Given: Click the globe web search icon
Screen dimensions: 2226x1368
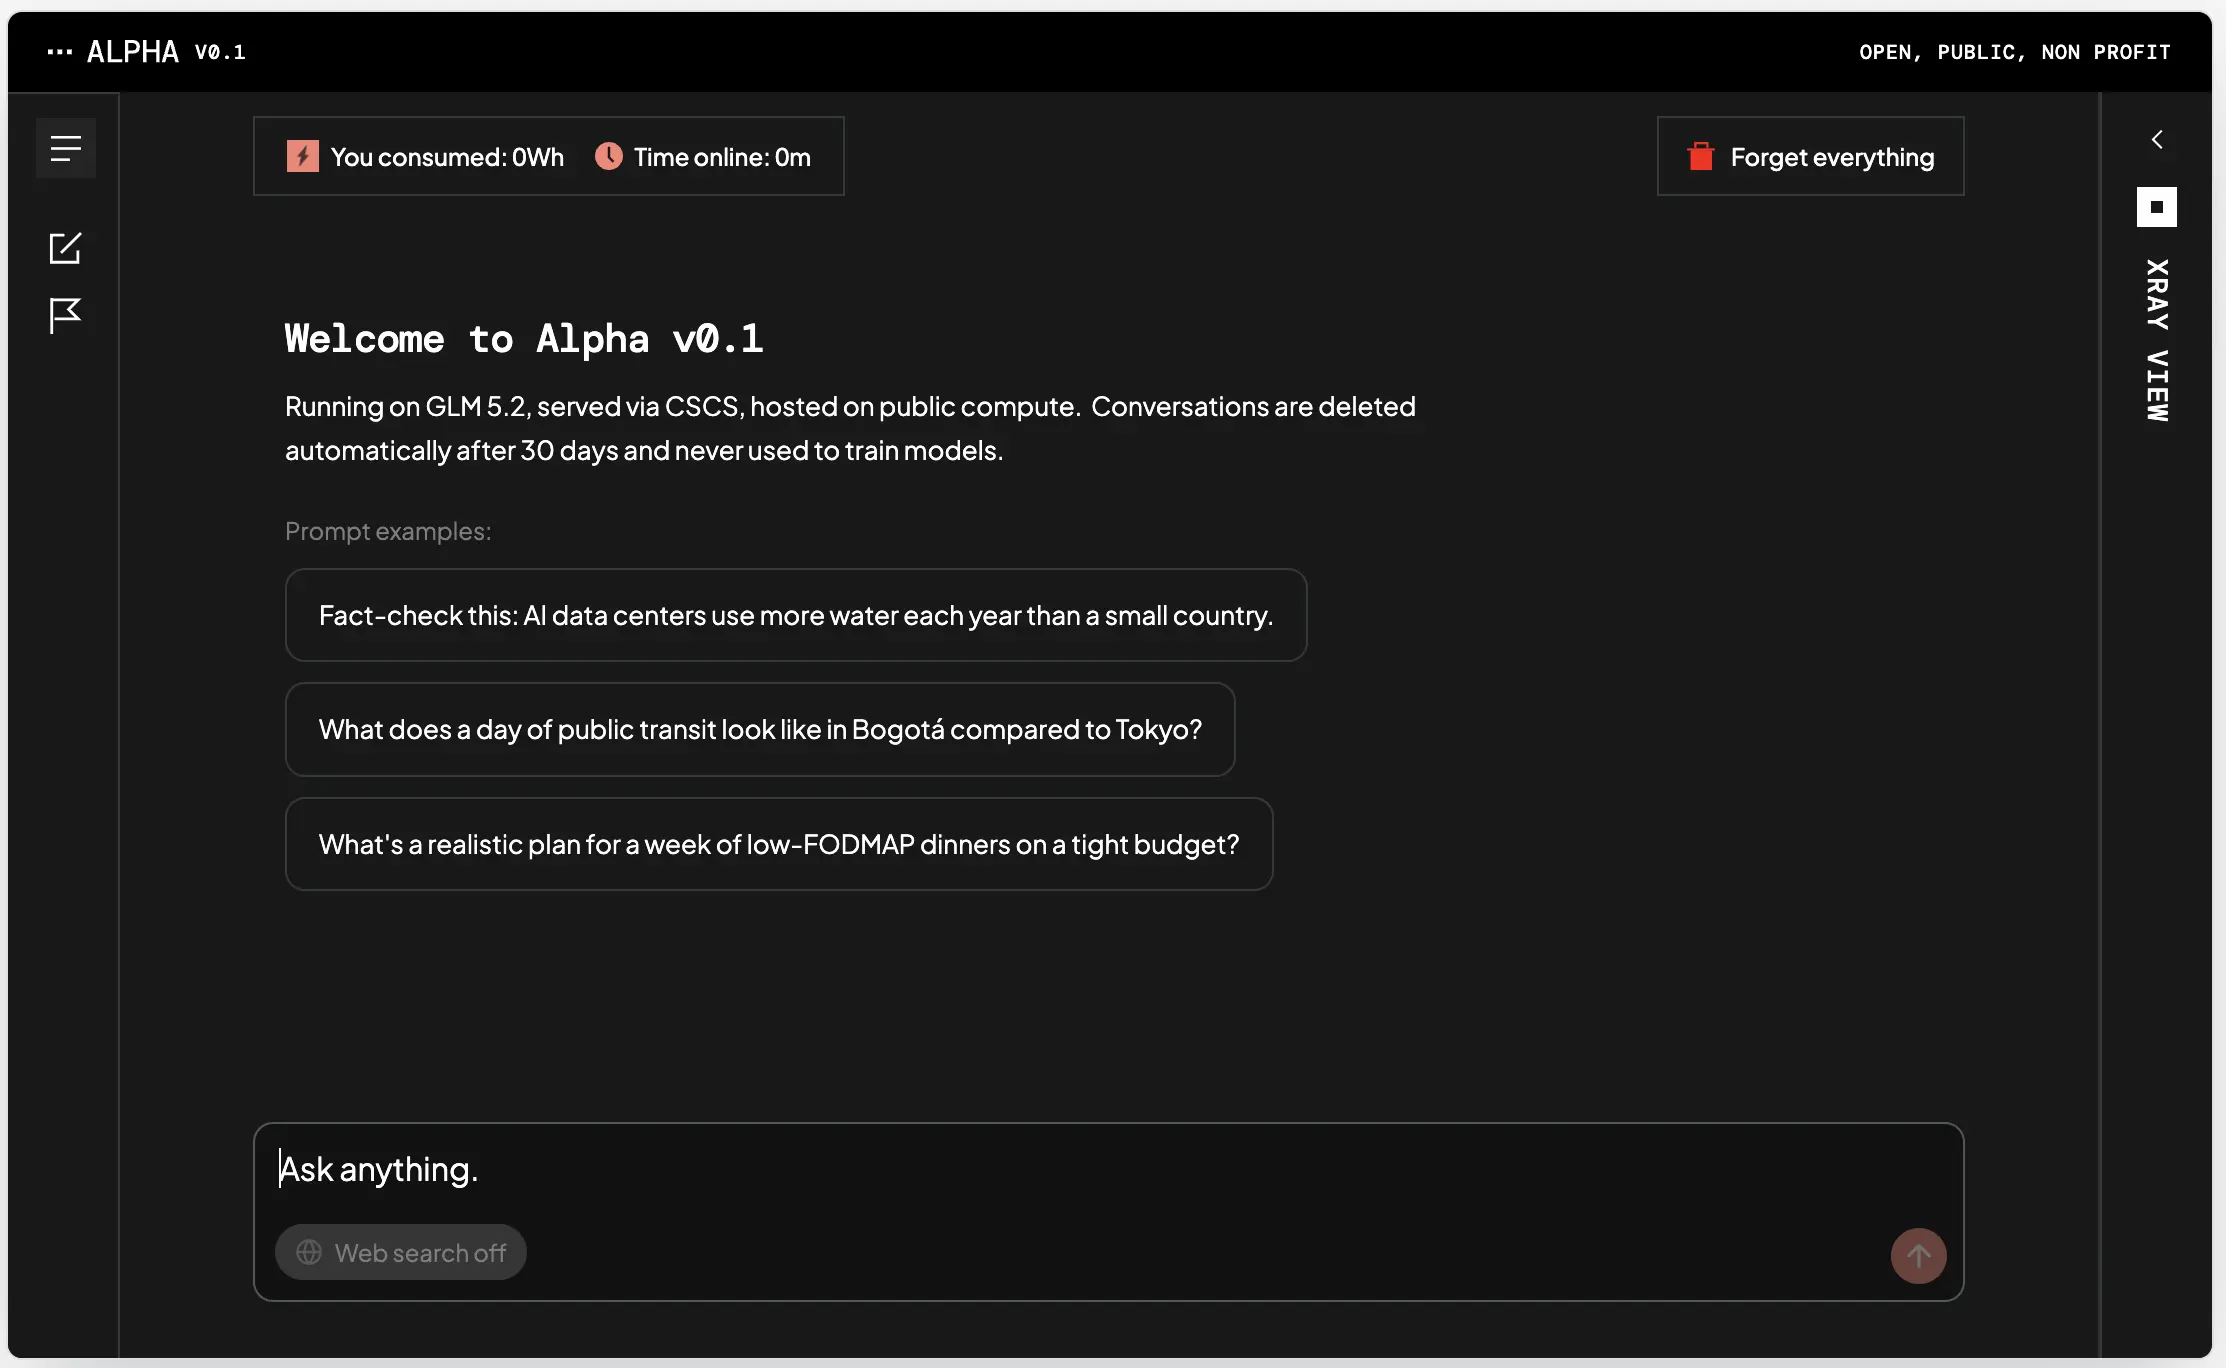Looking at the screenshot, I should pos(309,1252).
